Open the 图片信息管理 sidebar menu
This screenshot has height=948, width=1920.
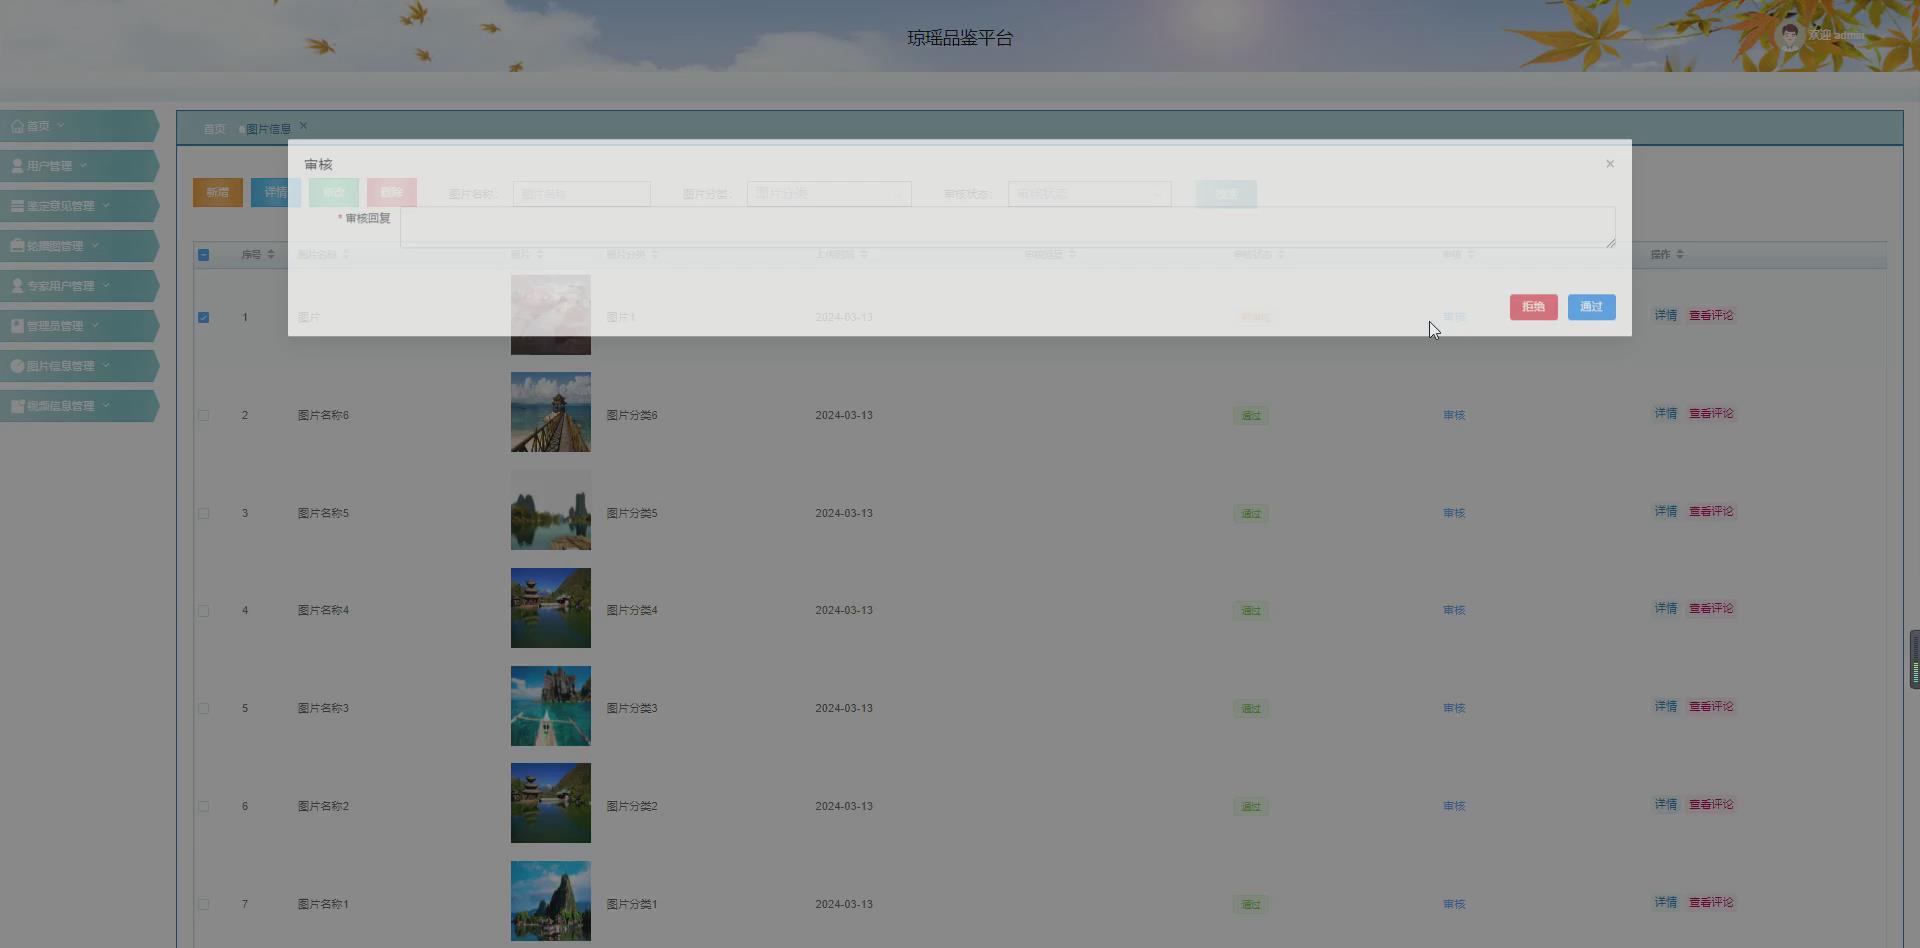(x=79, y=366)
